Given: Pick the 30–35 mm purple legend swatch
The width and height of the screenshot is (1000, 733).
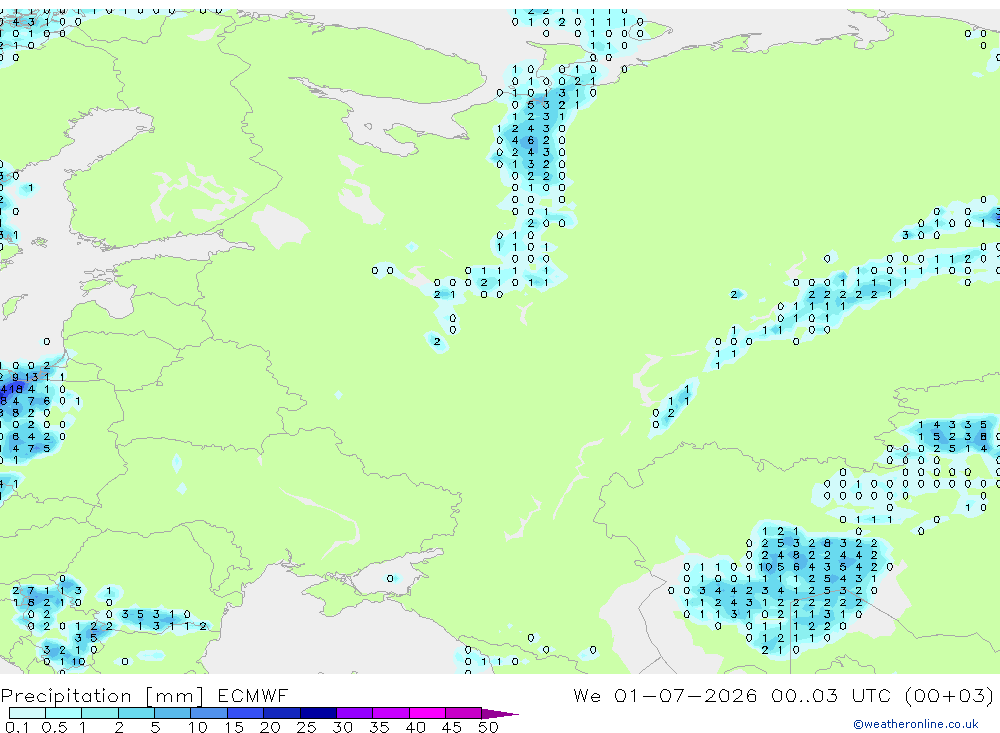Looking at the screenshot, I should click(x=355, y=713).
